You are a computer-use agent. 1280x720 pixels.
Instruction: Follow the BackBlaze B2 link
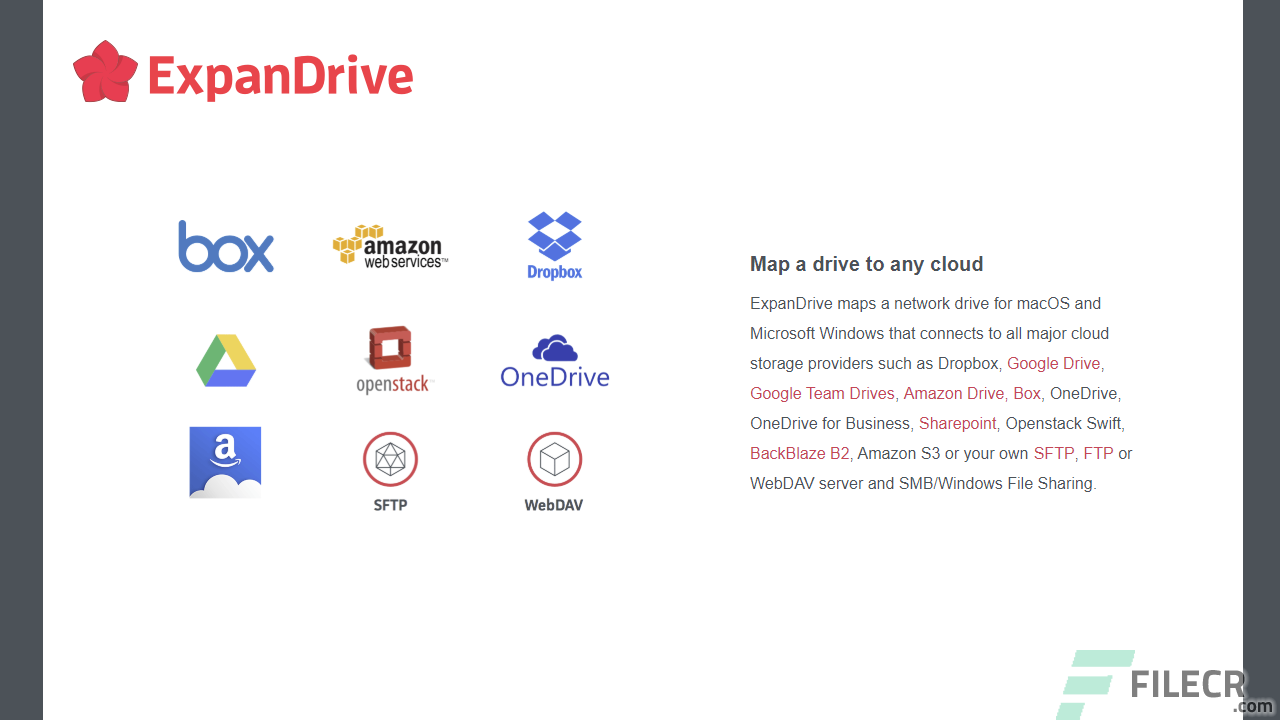[799, 454]
